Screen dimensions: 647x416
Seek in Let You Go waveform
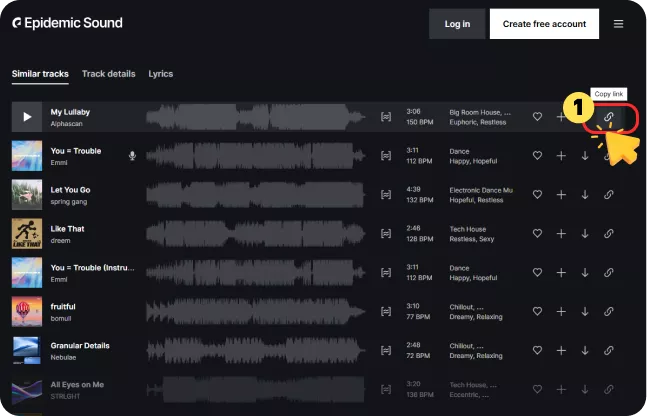255,194
